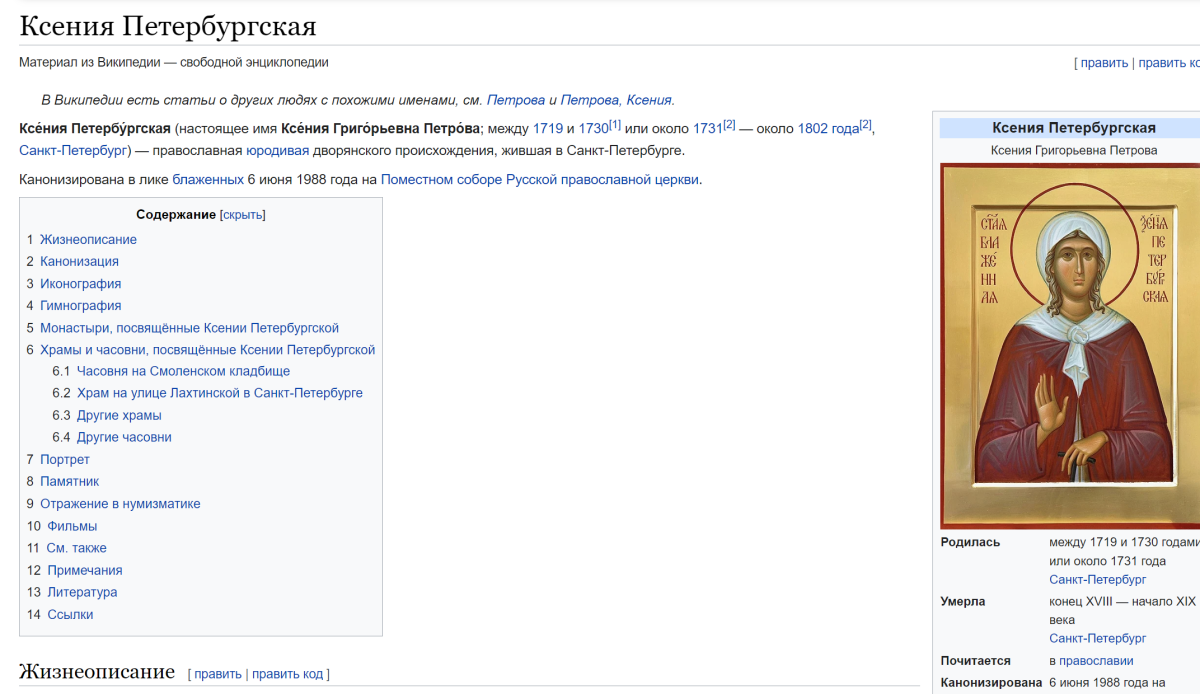Go to 'Иконография' contents entry
This screenshot has width=1200, height=694.
pyautogui.click(x=80, y=284)
